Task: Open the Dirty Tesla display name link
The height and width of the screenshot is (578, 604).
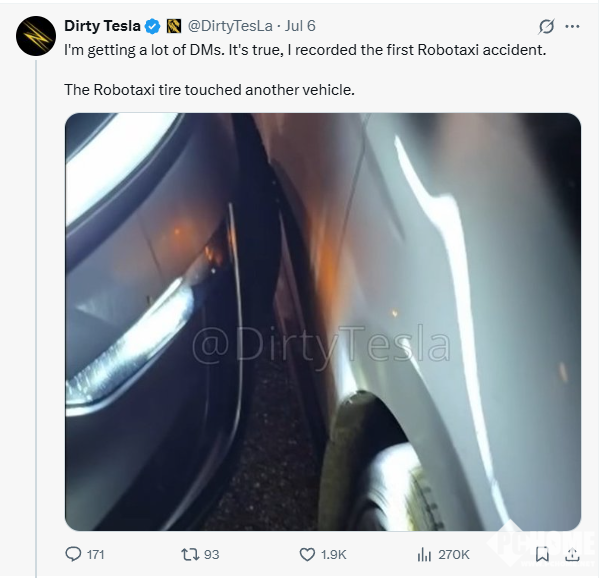Action: [x=102, y=26]
